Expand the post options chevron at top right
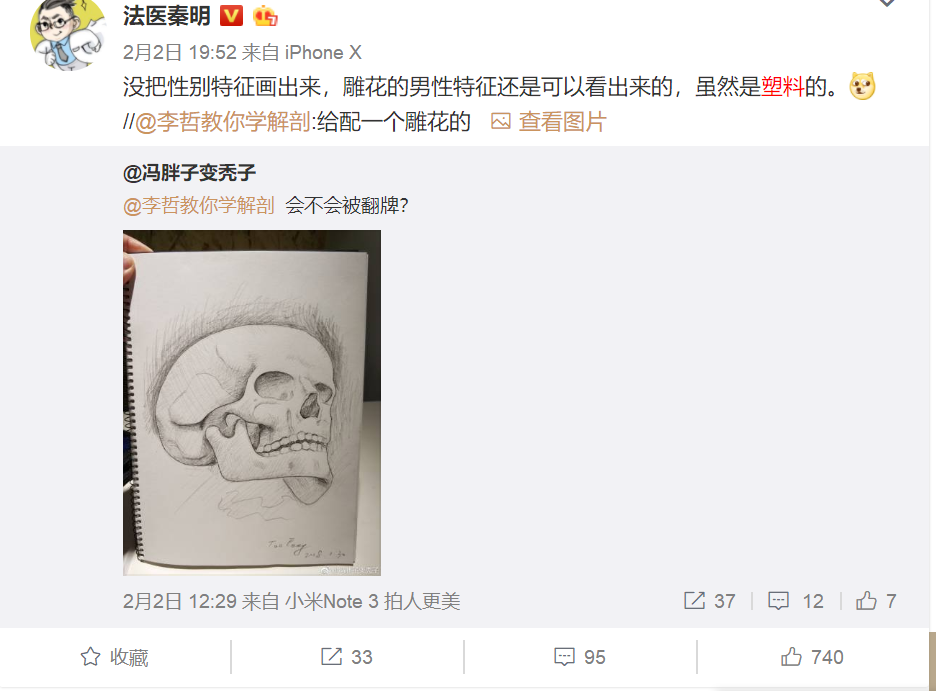Viewport: 936px width, 691px height. coord(887,3)
